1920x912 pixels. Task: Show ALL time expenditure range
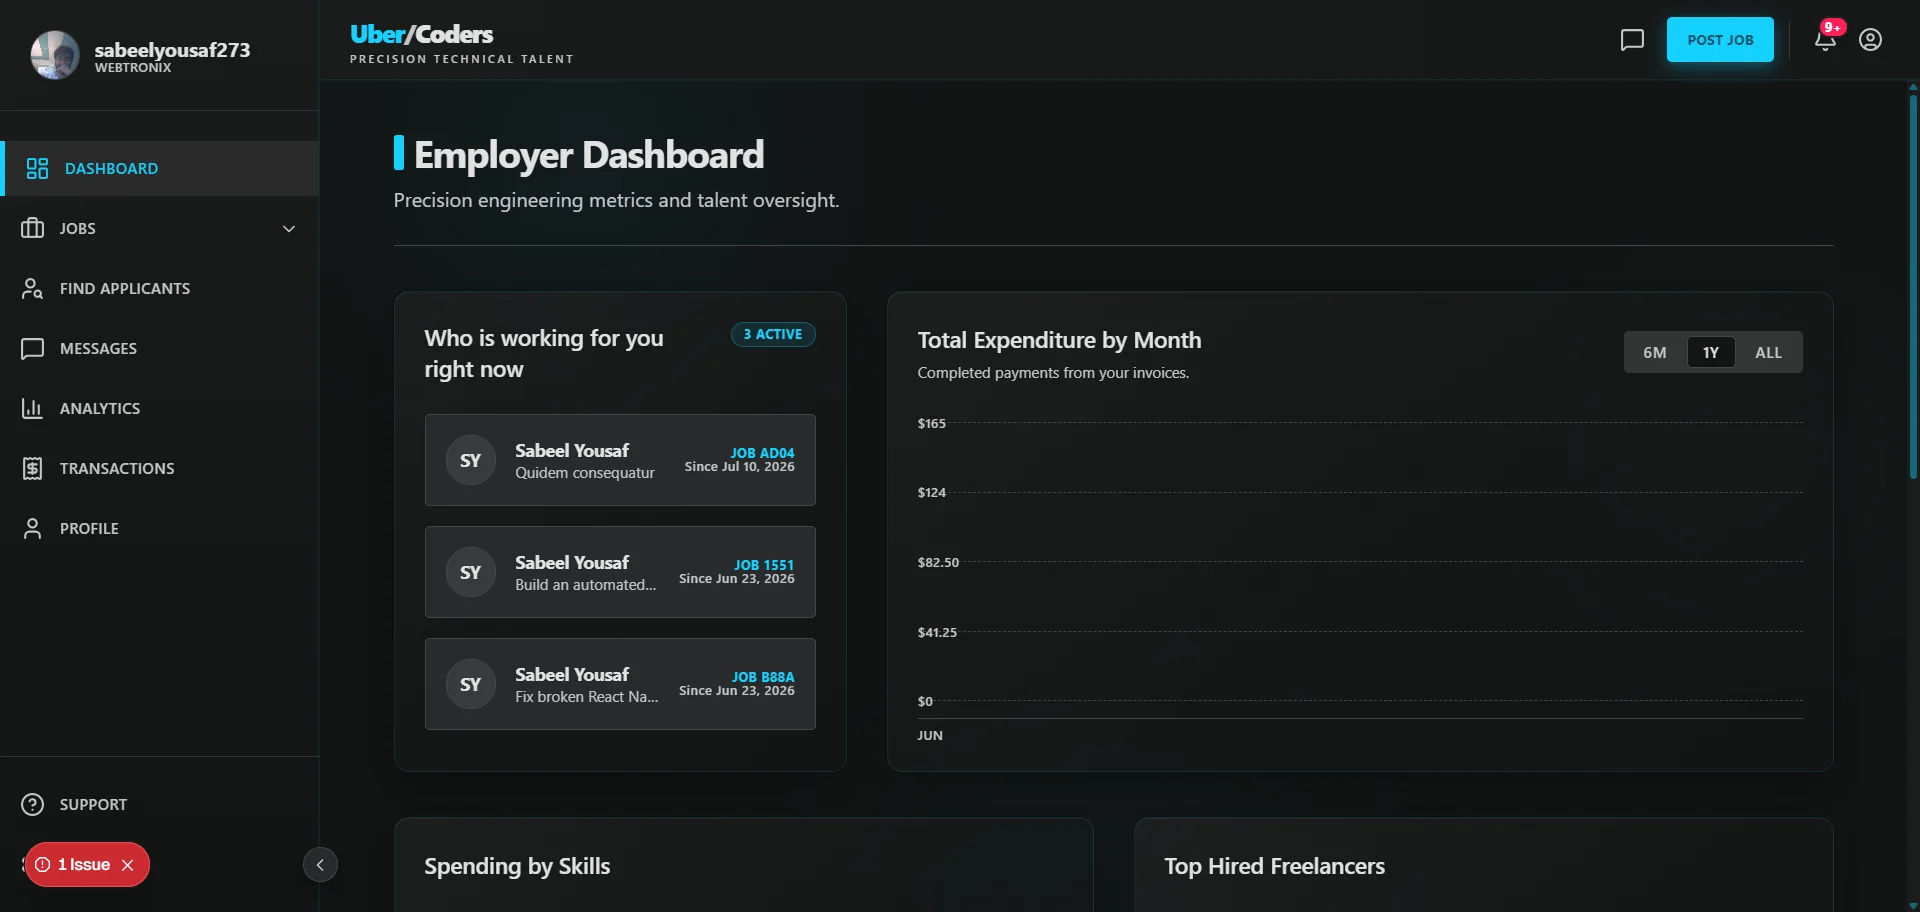pos(1768,352)
